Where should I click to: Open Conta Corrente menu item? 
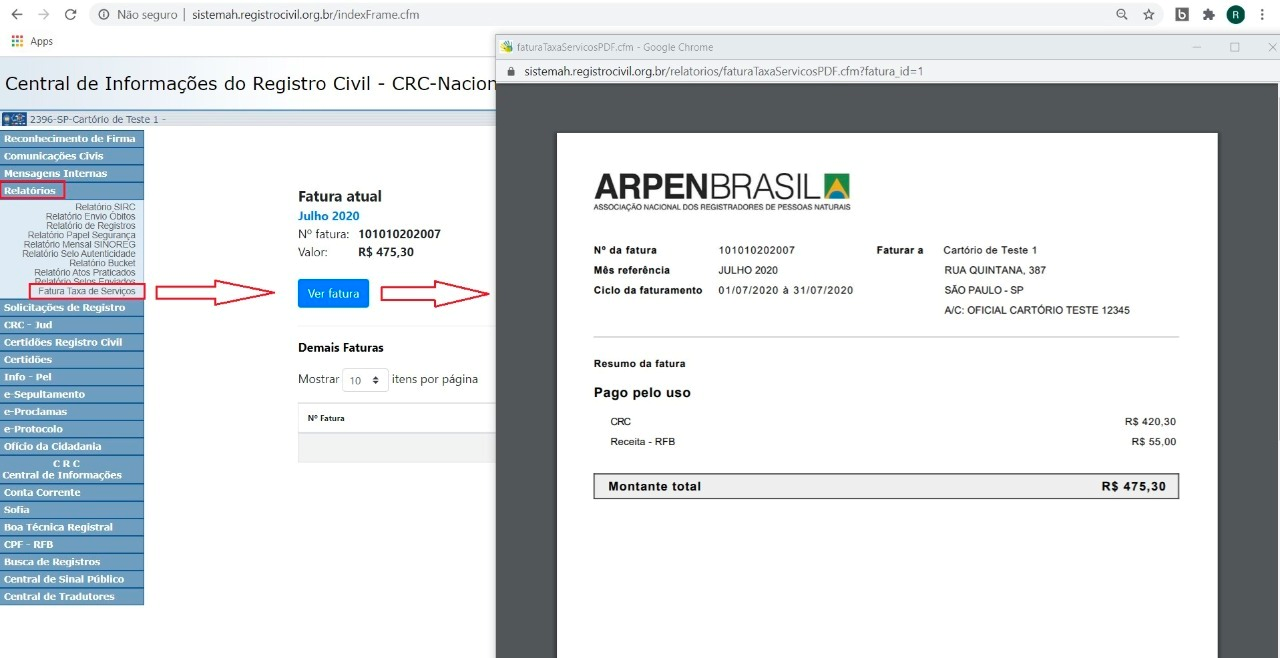(72, 492)
